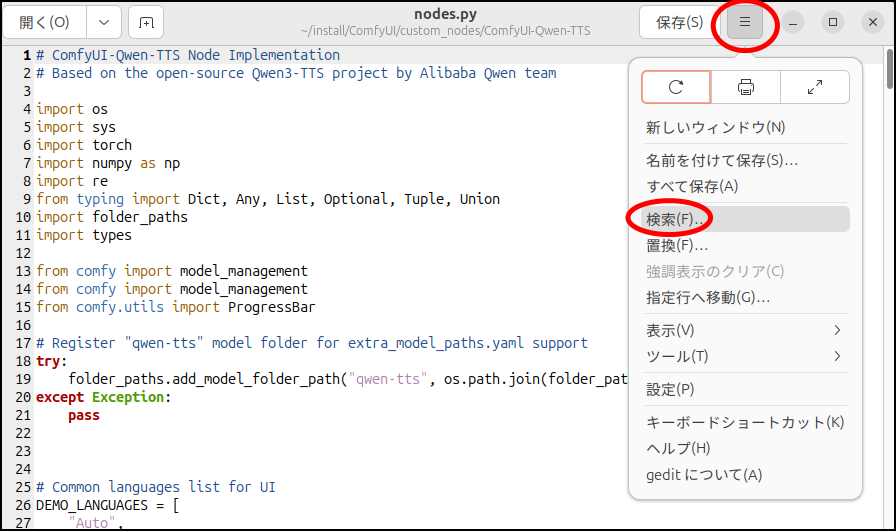Open the recent files dropdown arrow
This screenshot has height=531, width=896.
coord(104,22)
